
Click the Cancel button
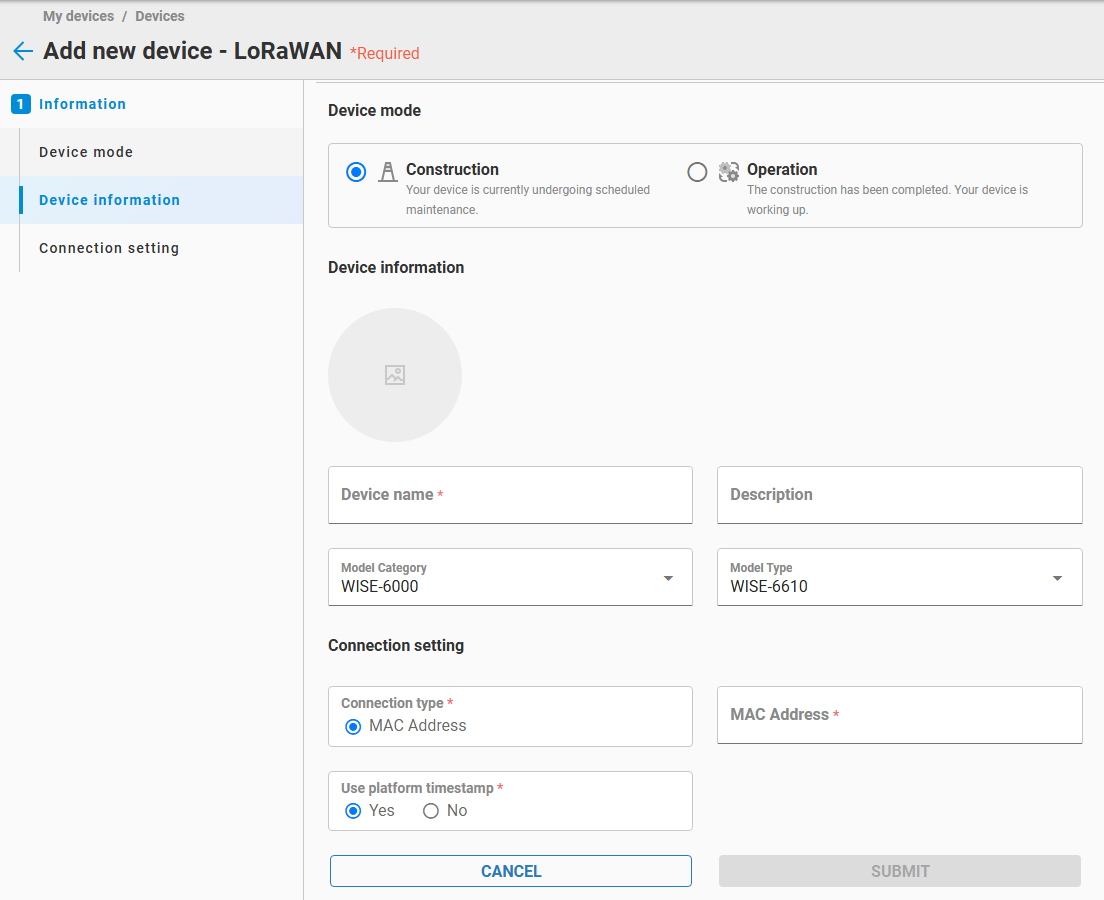[x=511, y=871]
